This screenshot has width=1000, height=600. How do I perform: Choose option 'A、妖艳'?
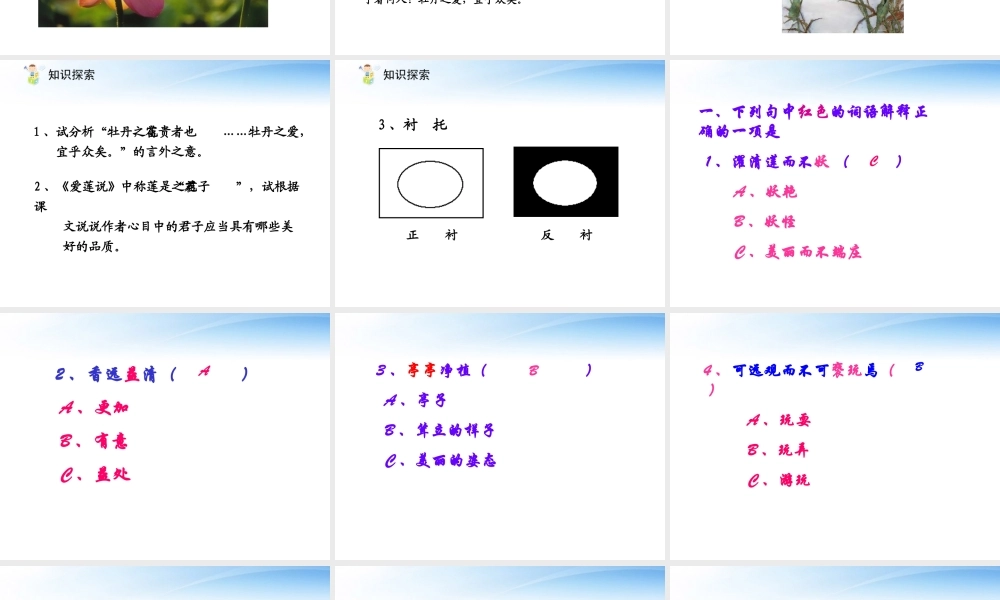click(x=765, y=191)
